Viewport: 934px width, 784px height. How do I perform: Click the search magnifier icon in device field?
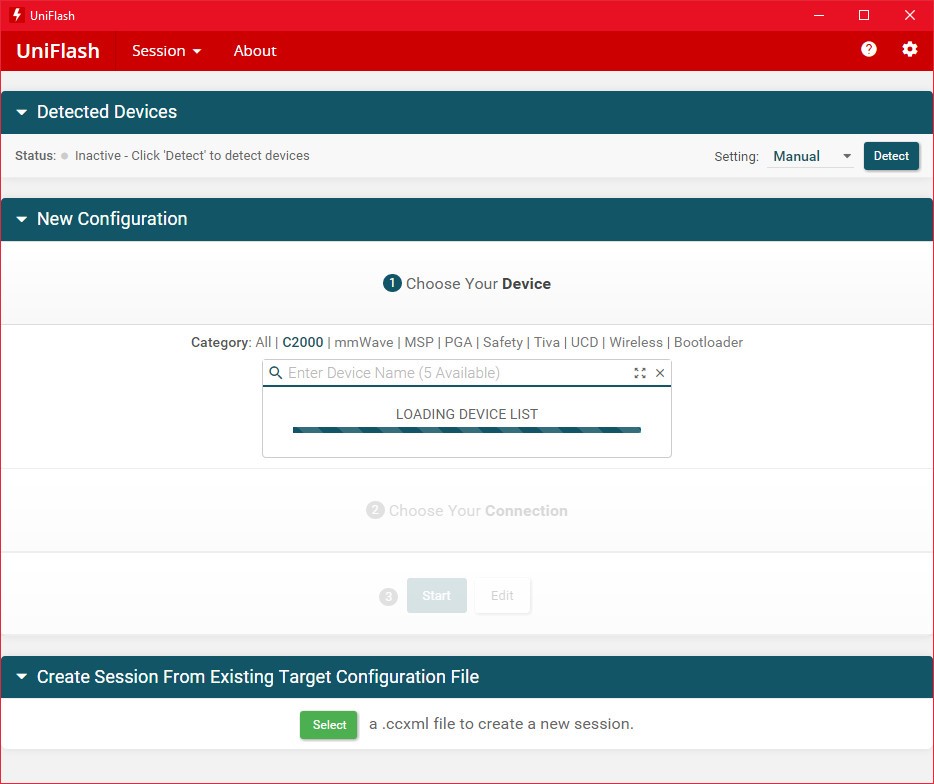click(x=275, y=373)
